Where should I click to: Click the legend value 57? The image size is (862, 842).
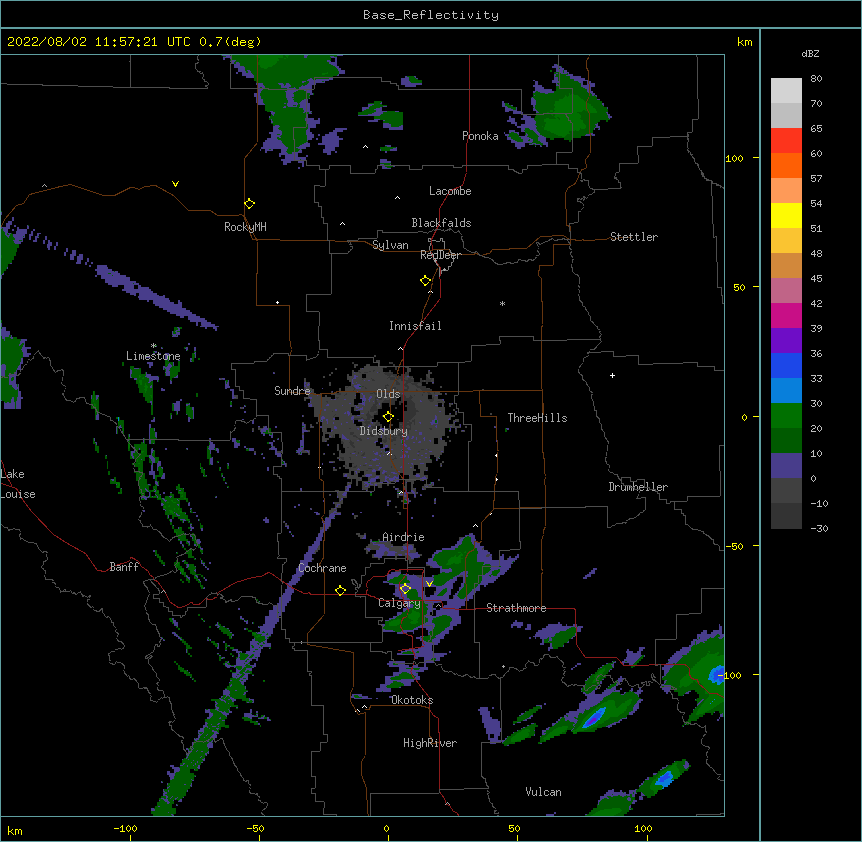pos(816,179)
